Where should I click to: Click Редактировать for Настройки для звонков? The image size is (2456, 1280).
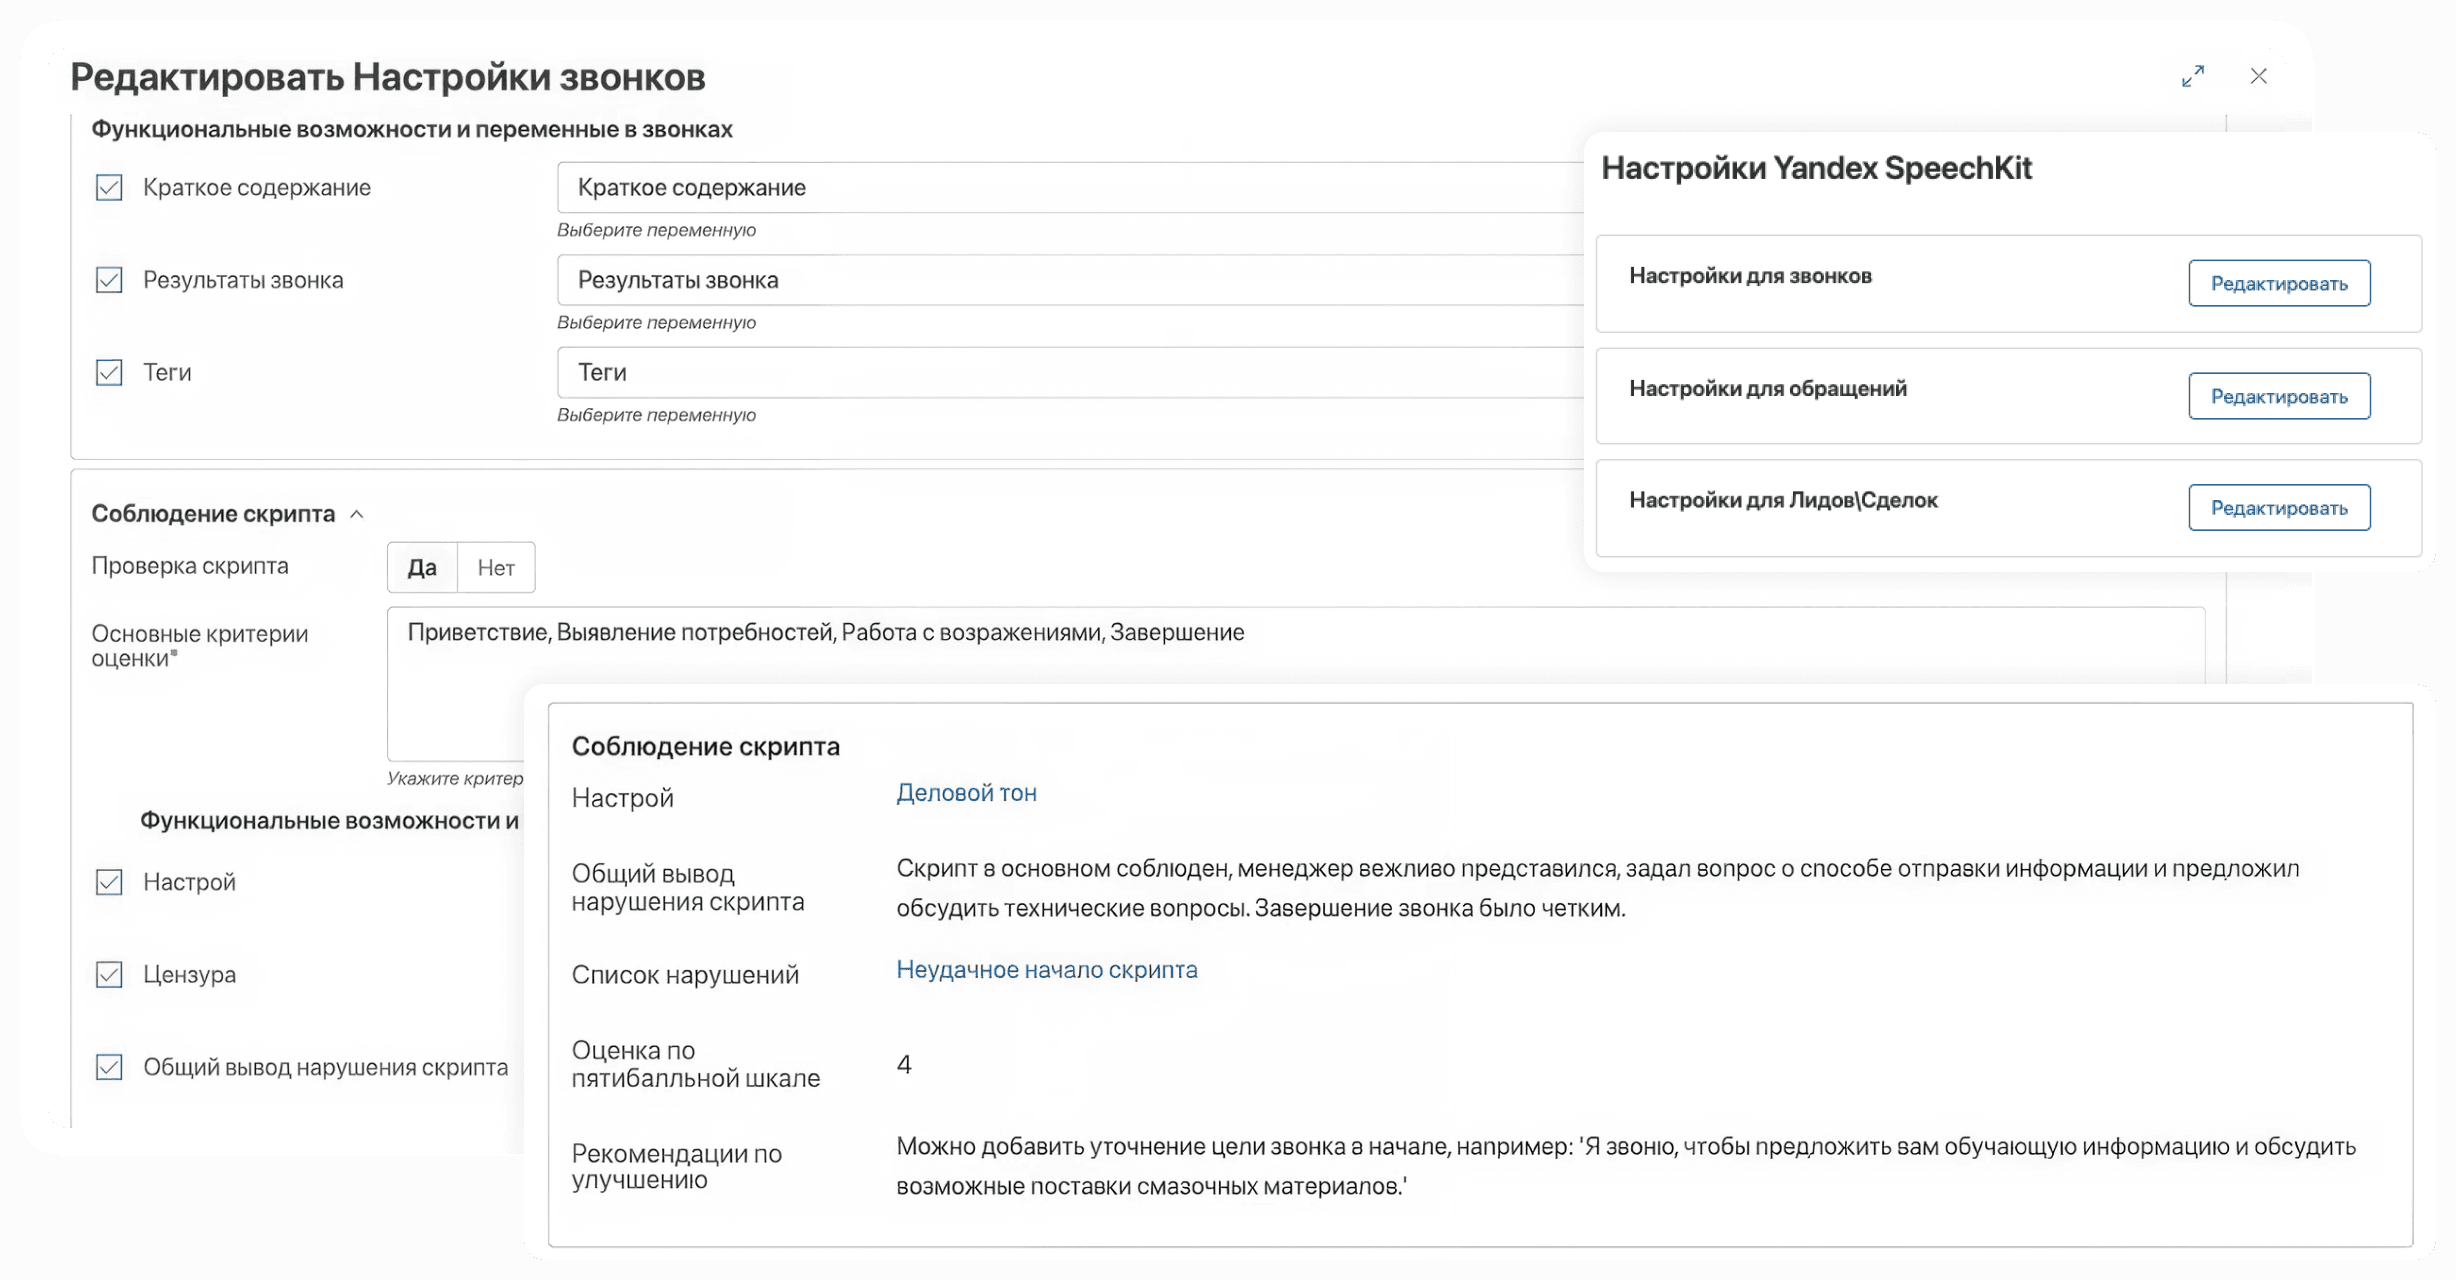point(2280,283)
